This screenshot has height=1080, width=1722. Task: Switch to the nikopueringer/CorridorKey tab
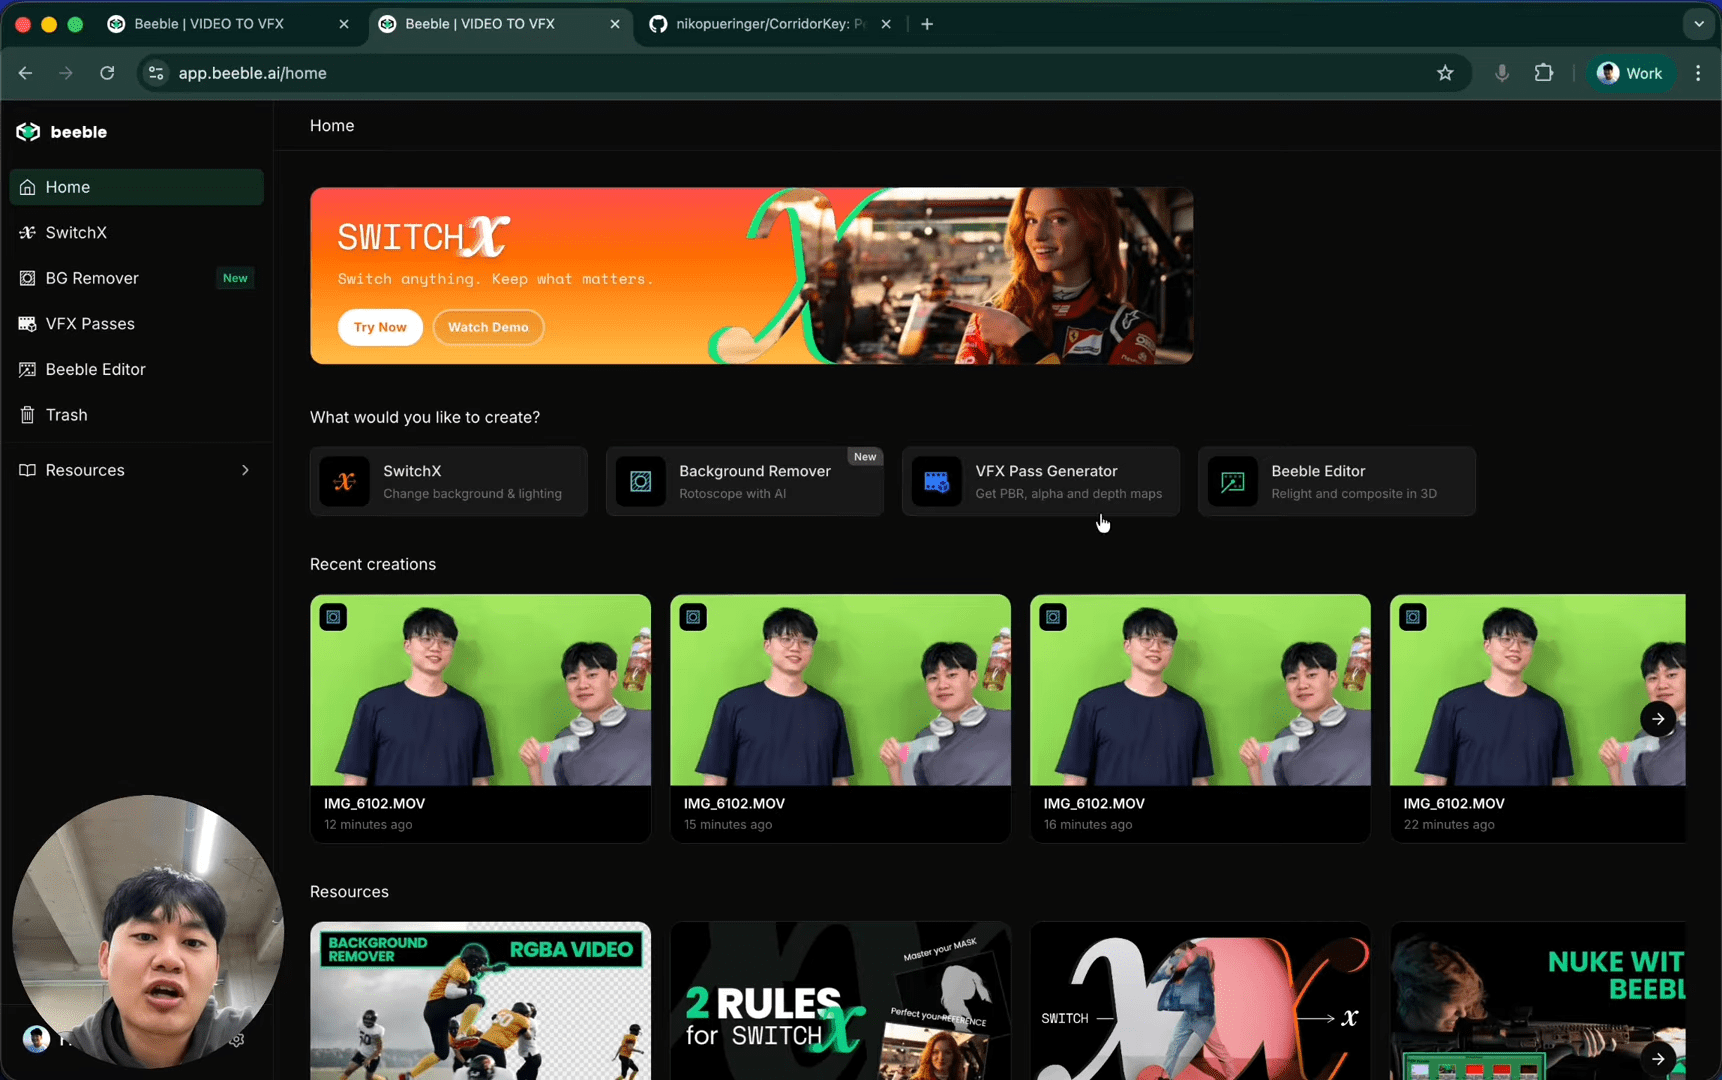click(765, 23)
